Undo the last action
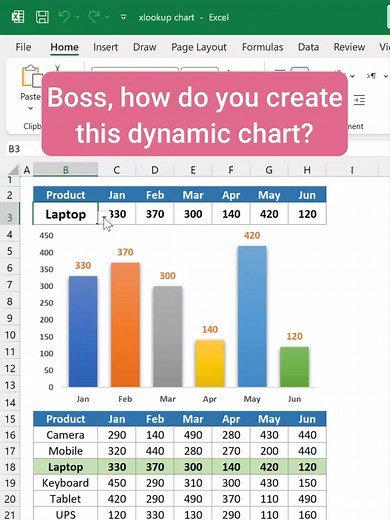Screen dimensions: 390x520 [x=64, y=17]
